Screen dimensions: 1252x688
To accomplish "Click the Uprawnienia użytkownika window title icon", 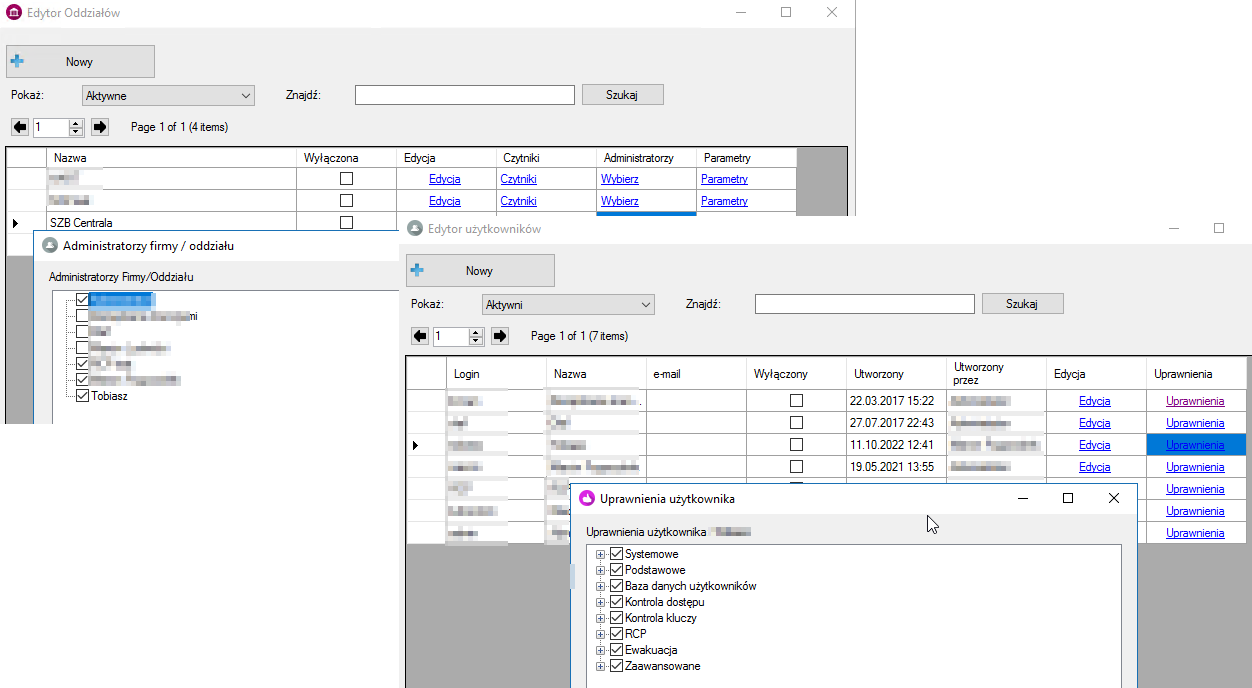I will 587,497.
